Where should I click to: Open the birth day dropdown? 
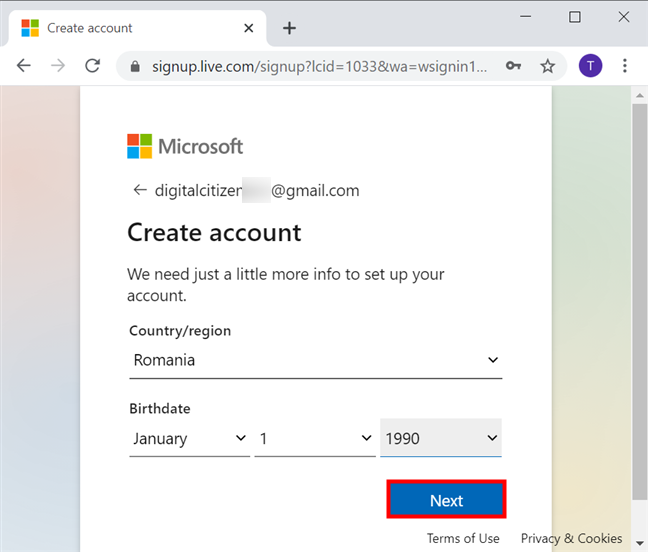(314, 438)
